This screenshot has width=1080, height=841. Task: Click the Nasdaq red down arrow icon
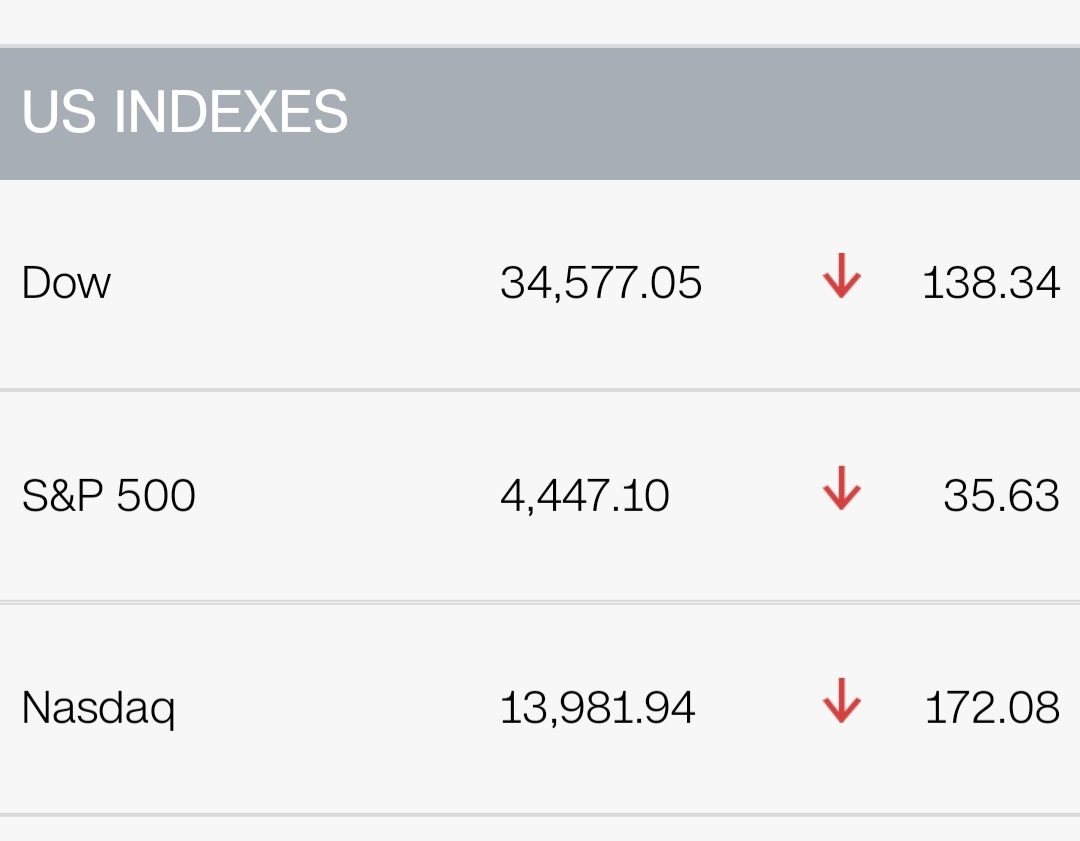click(x=841, y=701)
